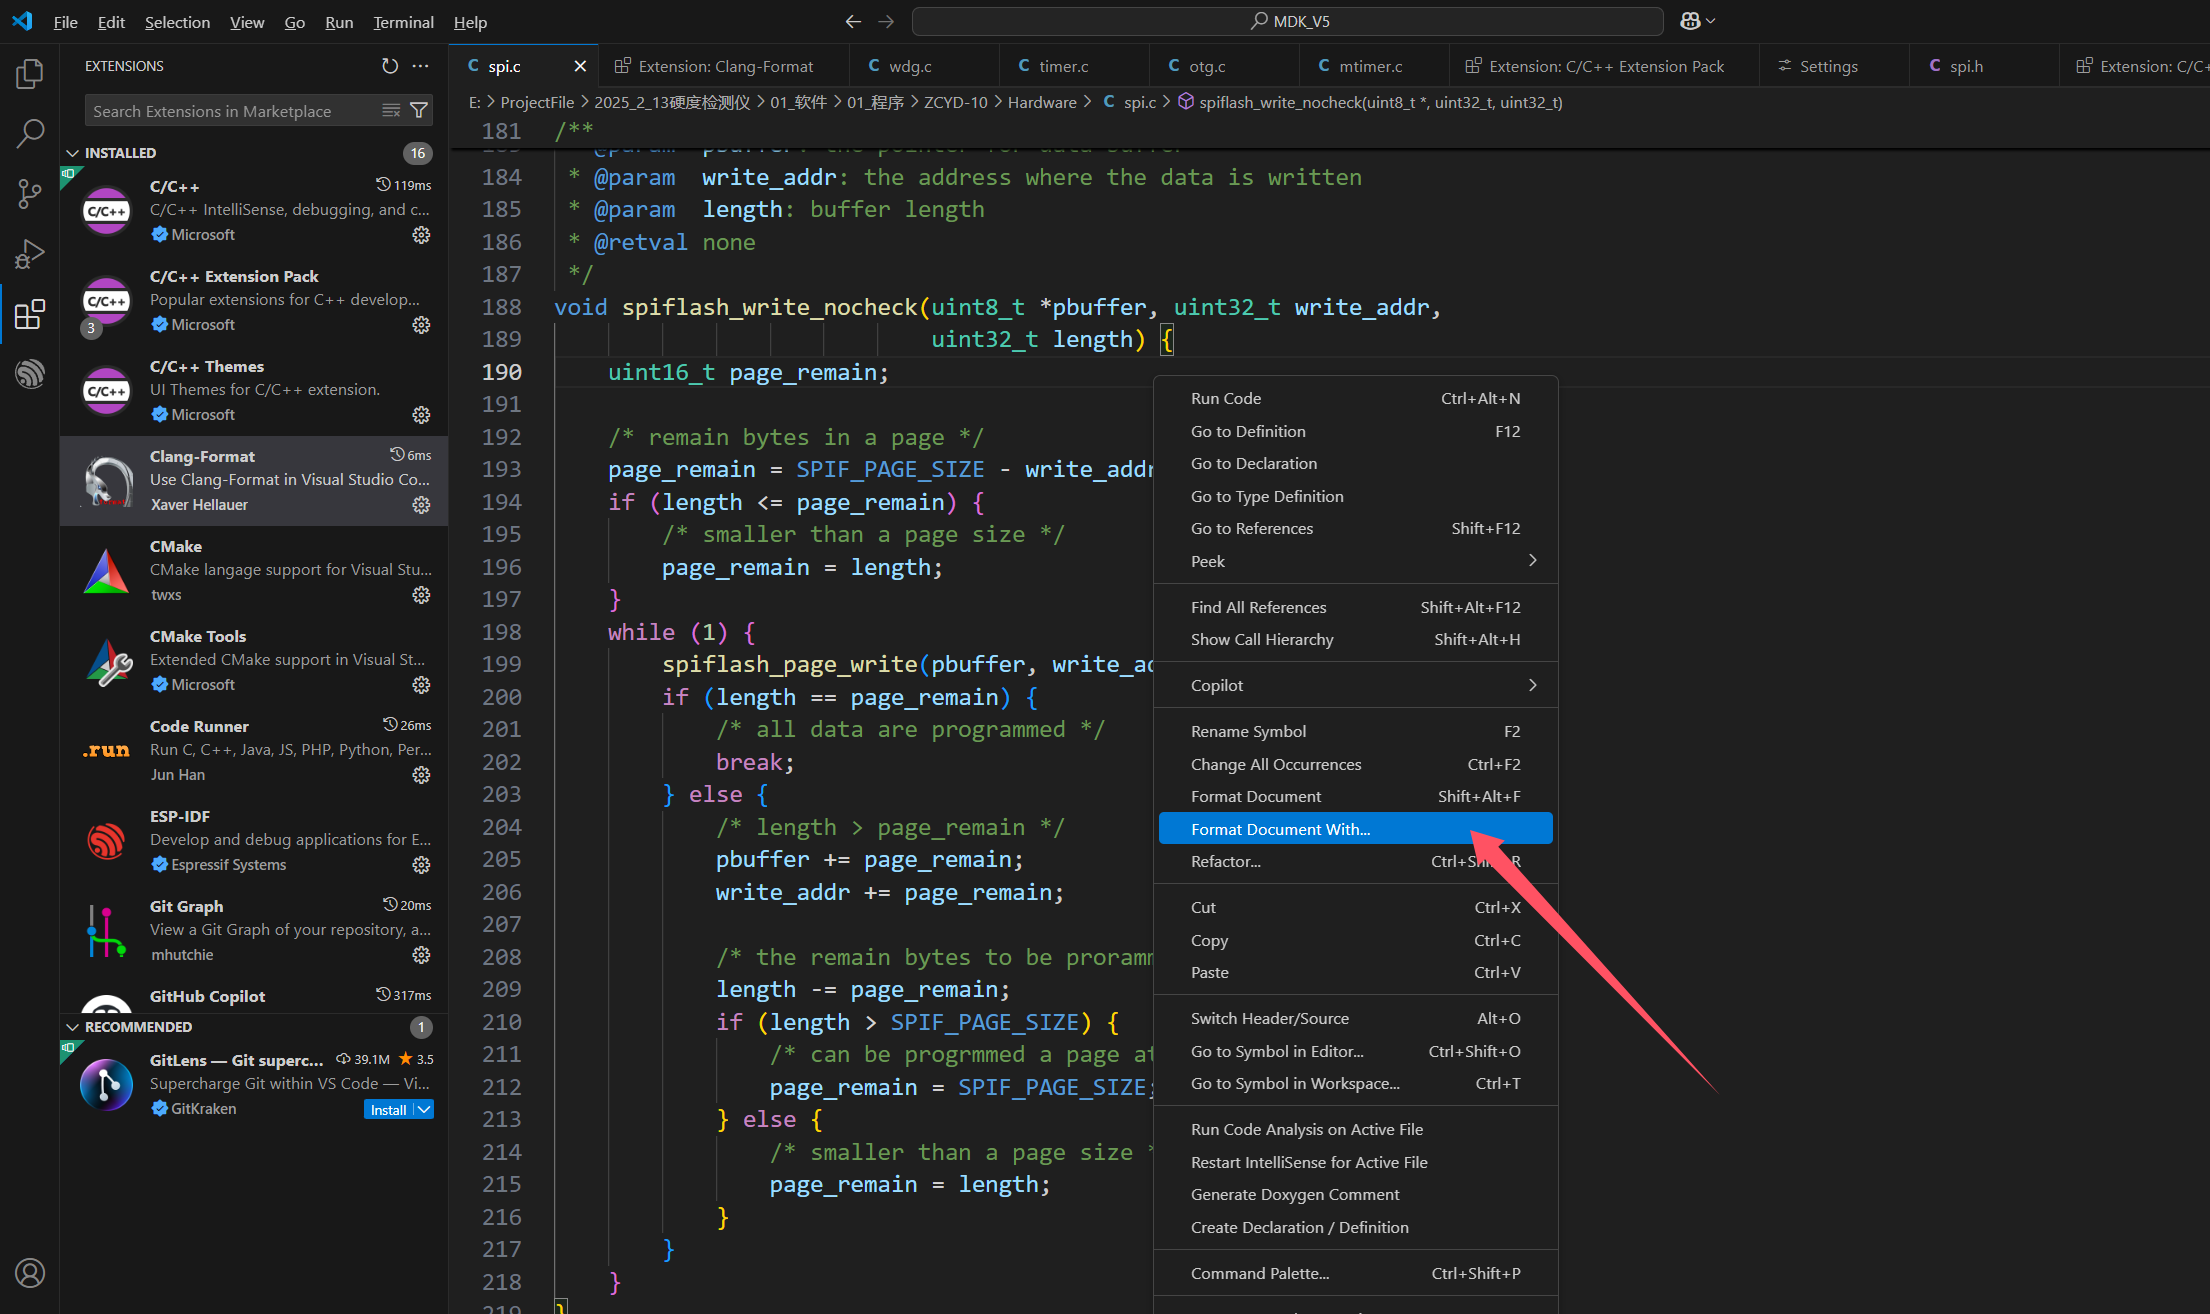The image size is (2210, 1314).
Task: Click the MDK_V5 search bar at the top
Action: click(x=1286, y=20)
